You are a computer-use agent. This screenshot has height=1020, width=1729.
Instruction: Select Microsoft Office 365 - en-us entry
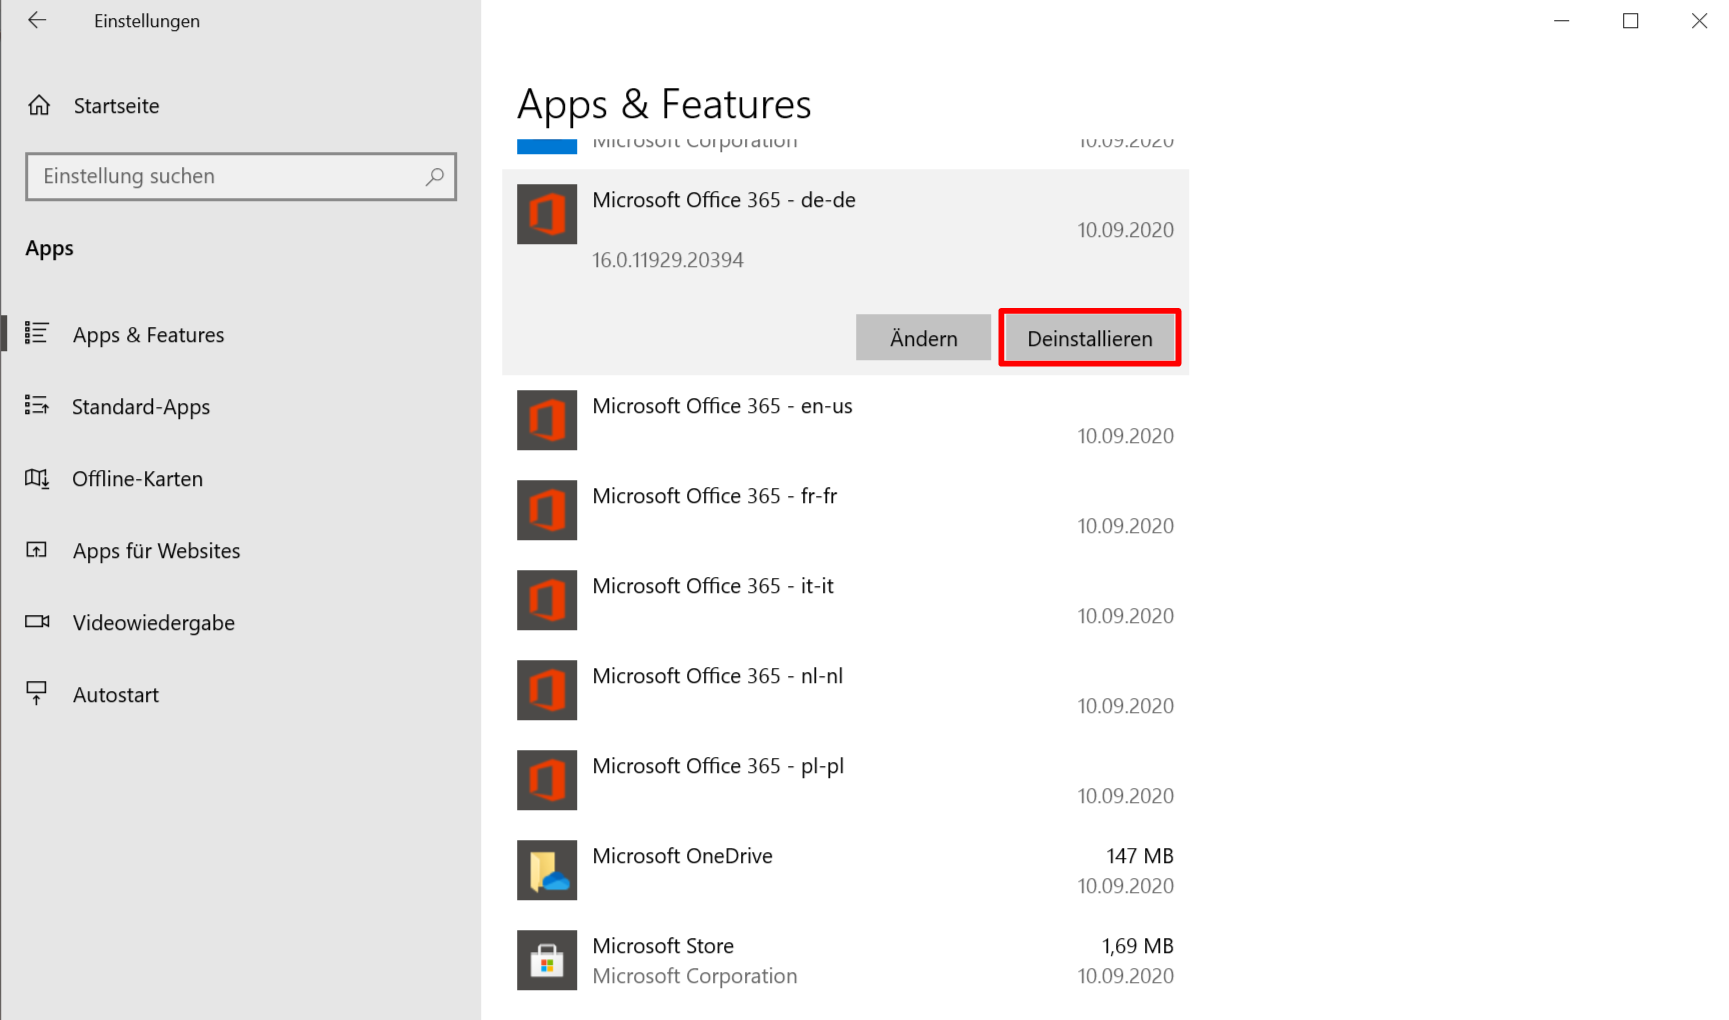point(845,420)
